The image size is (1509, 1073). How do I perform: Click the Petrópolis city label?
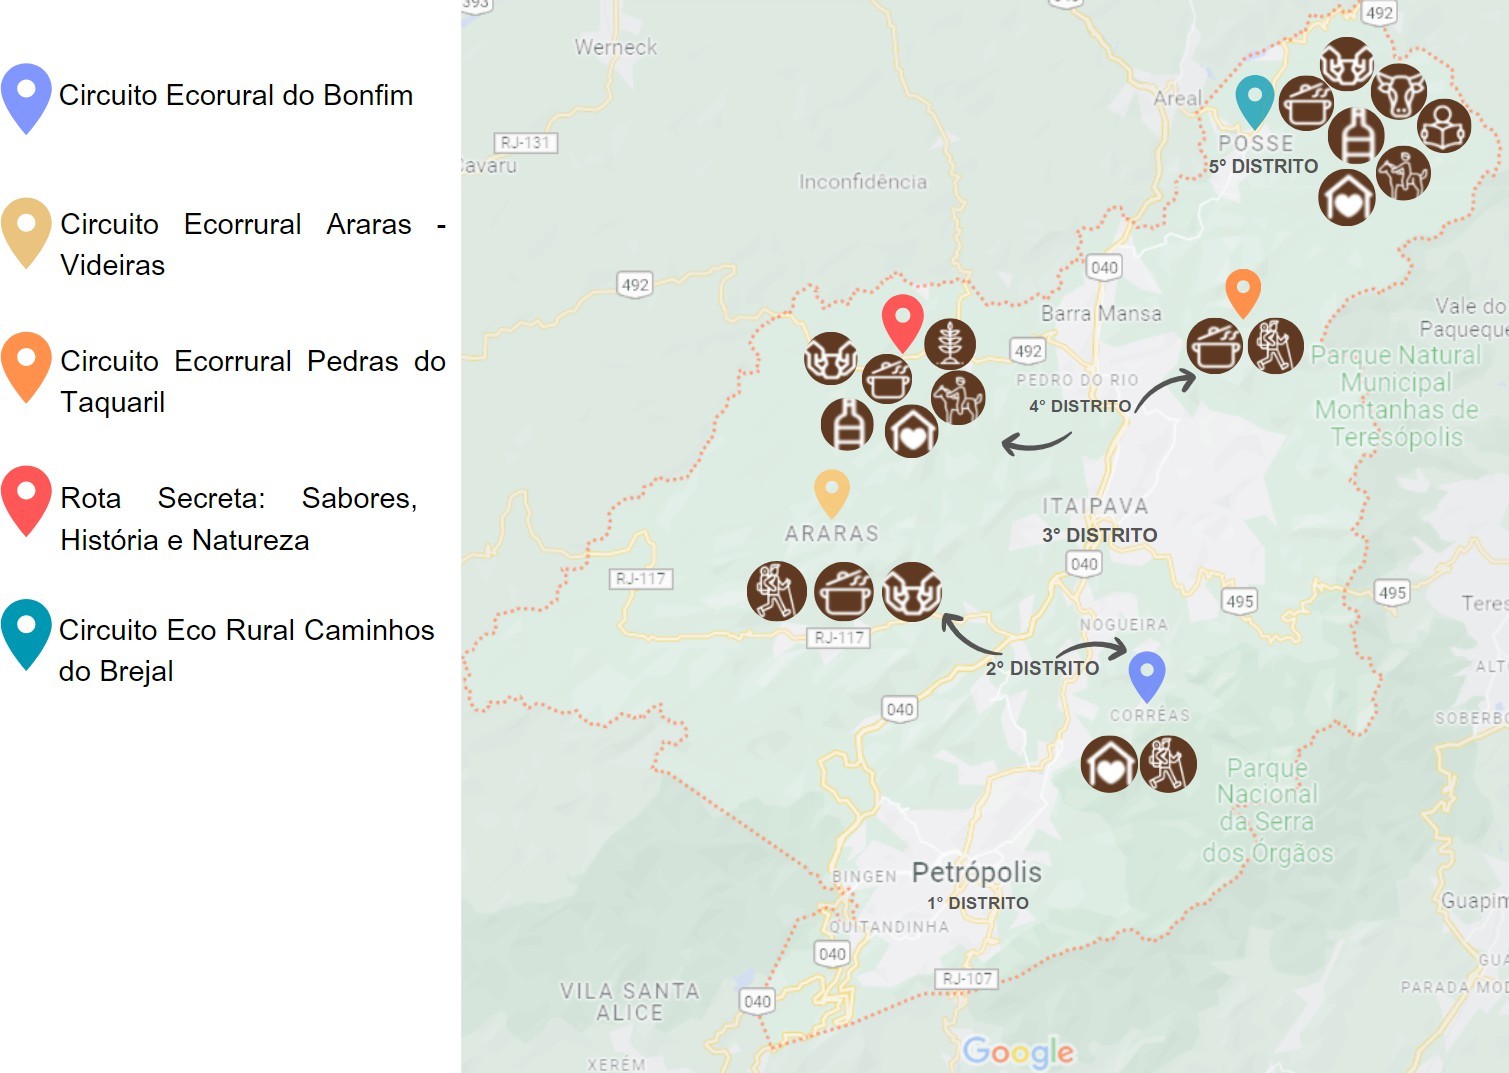coord(976,872)
